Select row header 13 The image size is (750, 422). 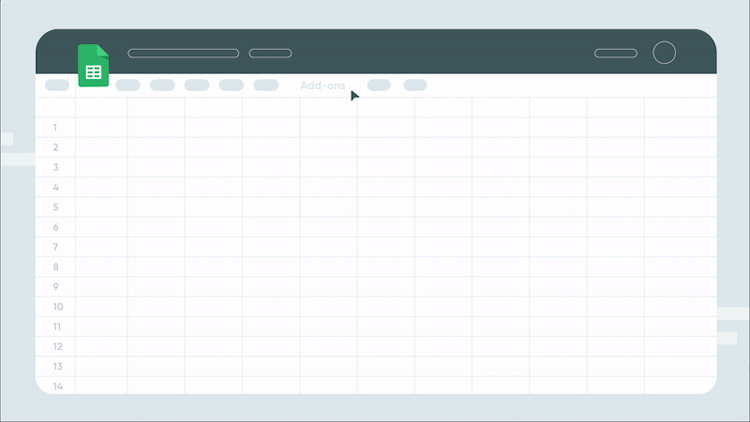click(x=57, y=366)
